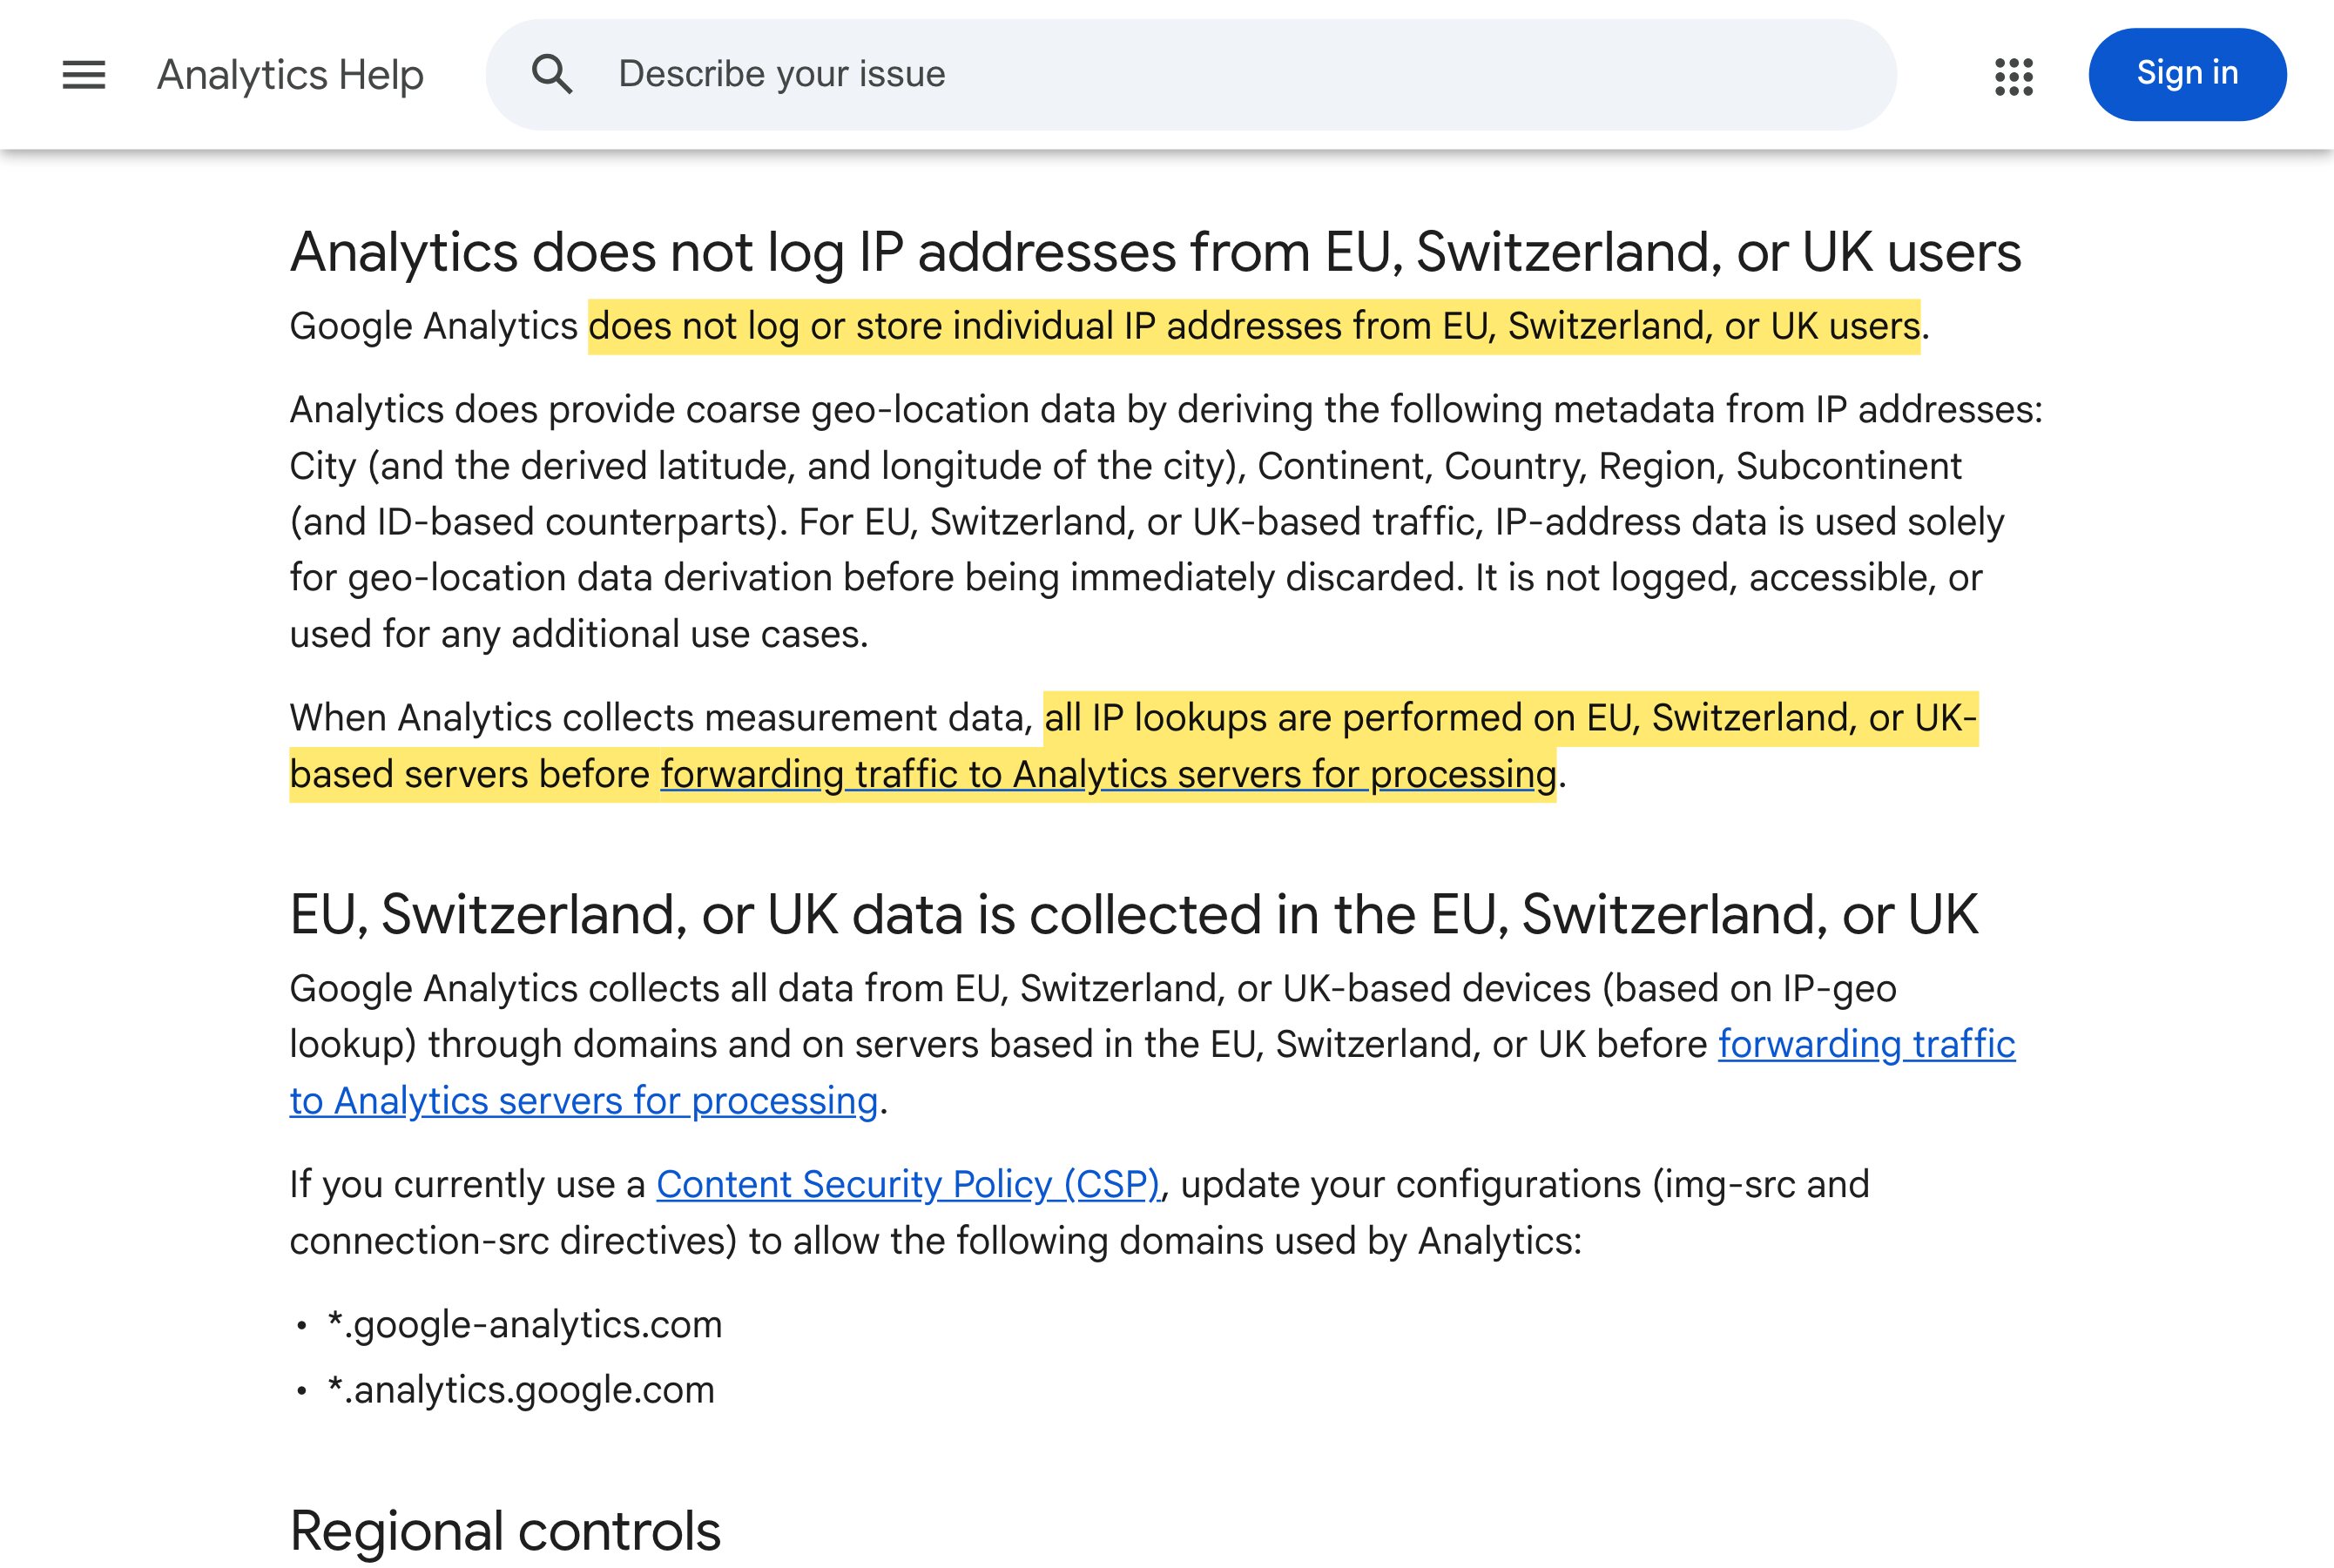Click the sentence starting 'If you currently use a'
The width and height of the screenshot is (2334, 1568).
1079,1212
